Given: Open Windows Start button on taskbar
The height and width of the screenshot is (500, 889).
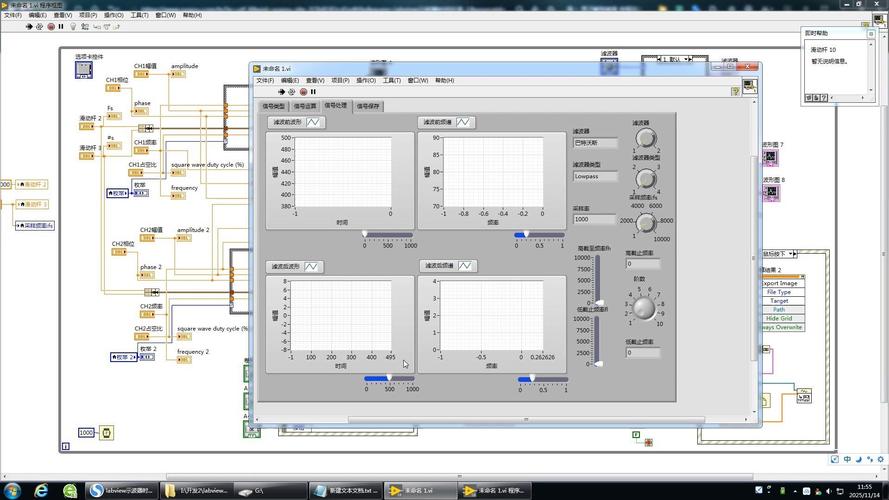Looking at the screenshot, I should [12, 490].
